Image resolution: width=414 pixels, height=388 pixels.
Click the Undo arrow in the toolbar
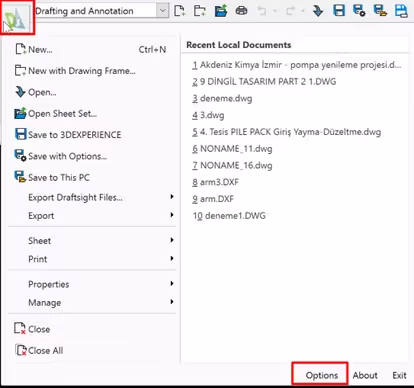[262, 11]
